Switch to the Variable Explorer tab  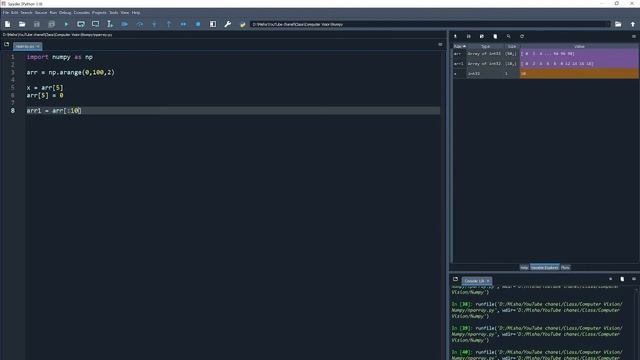[x=544, y=267]
